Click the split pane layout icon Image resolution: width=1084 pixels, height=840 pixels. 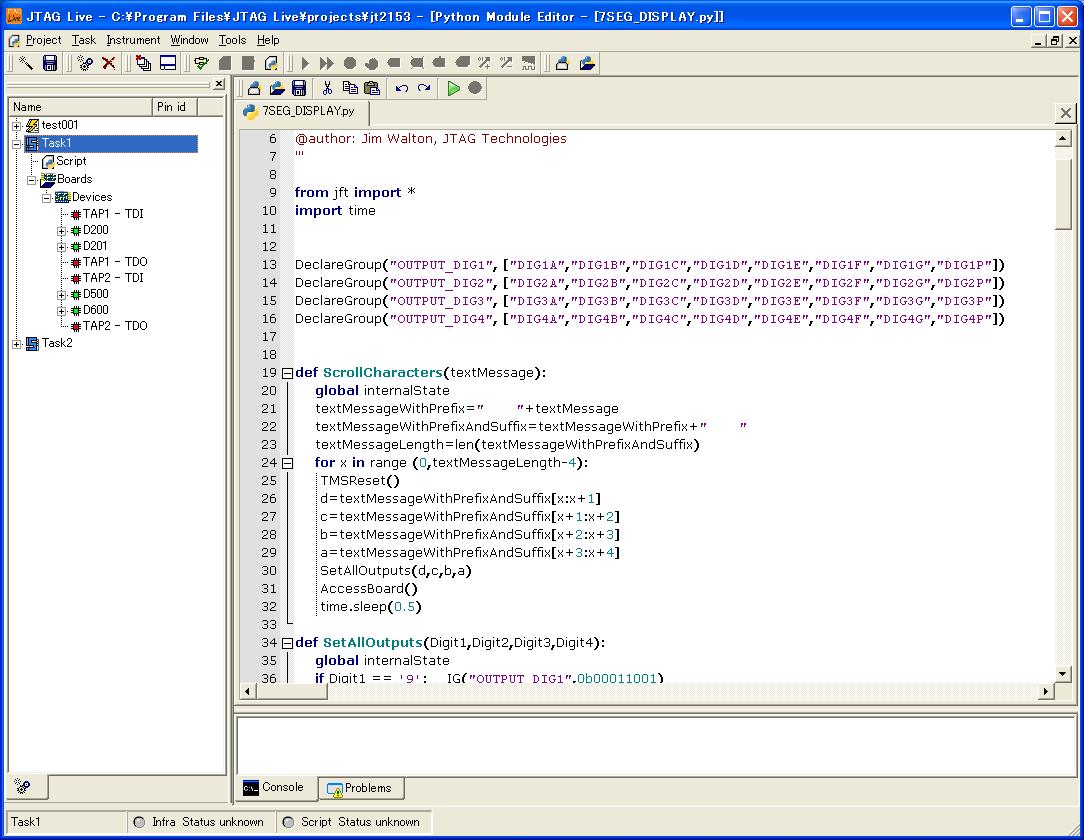click(168, 64)
